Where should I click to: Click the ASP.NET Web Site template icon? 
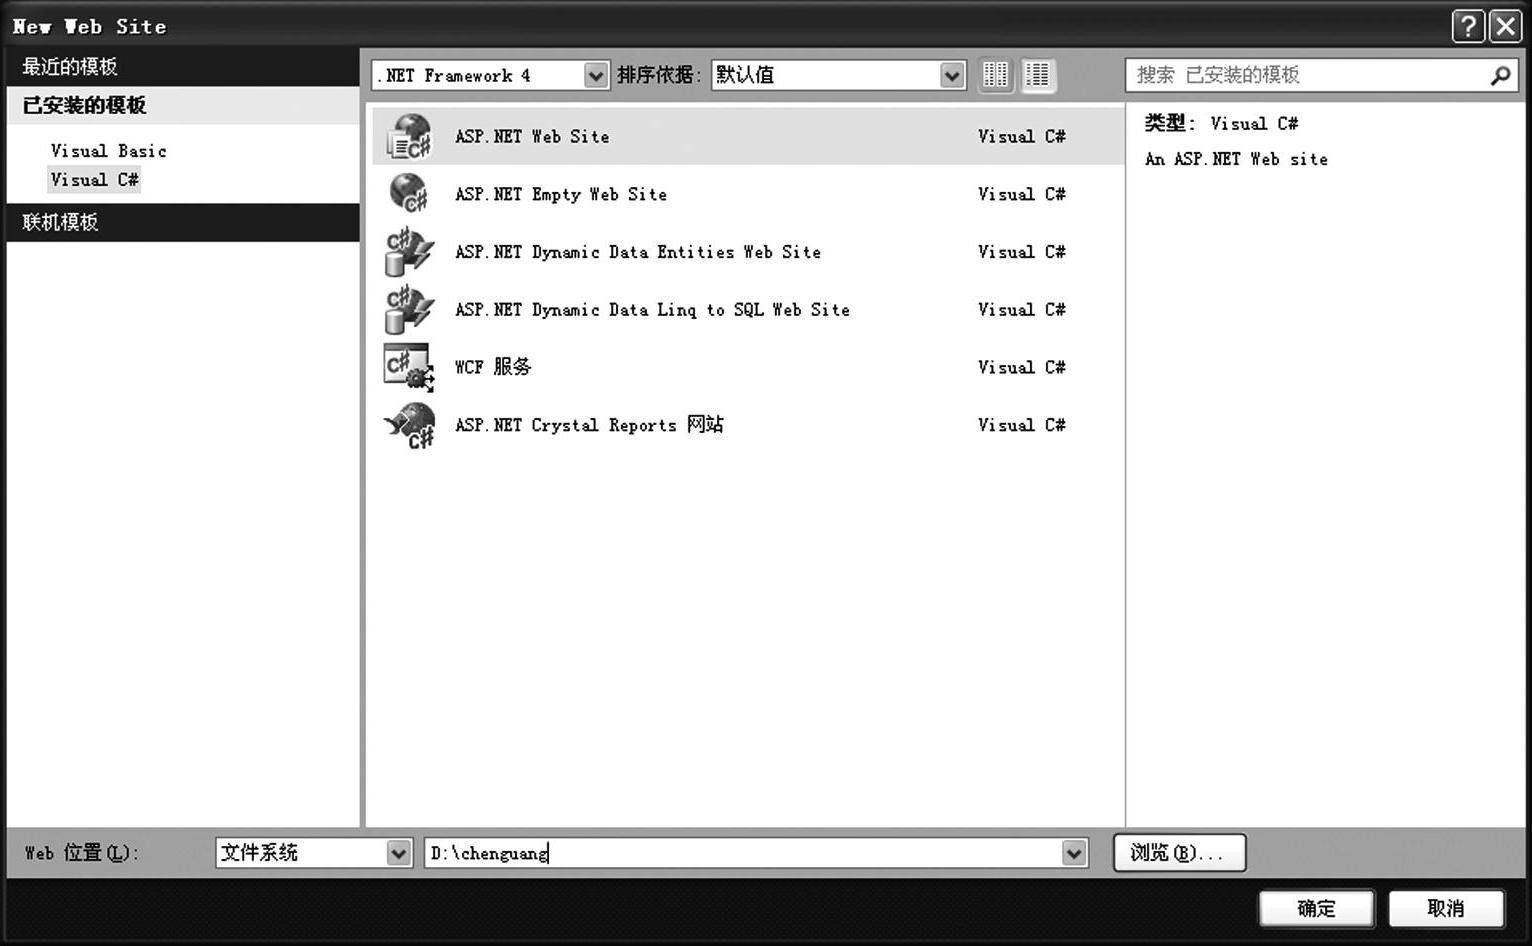click(409, 136)
